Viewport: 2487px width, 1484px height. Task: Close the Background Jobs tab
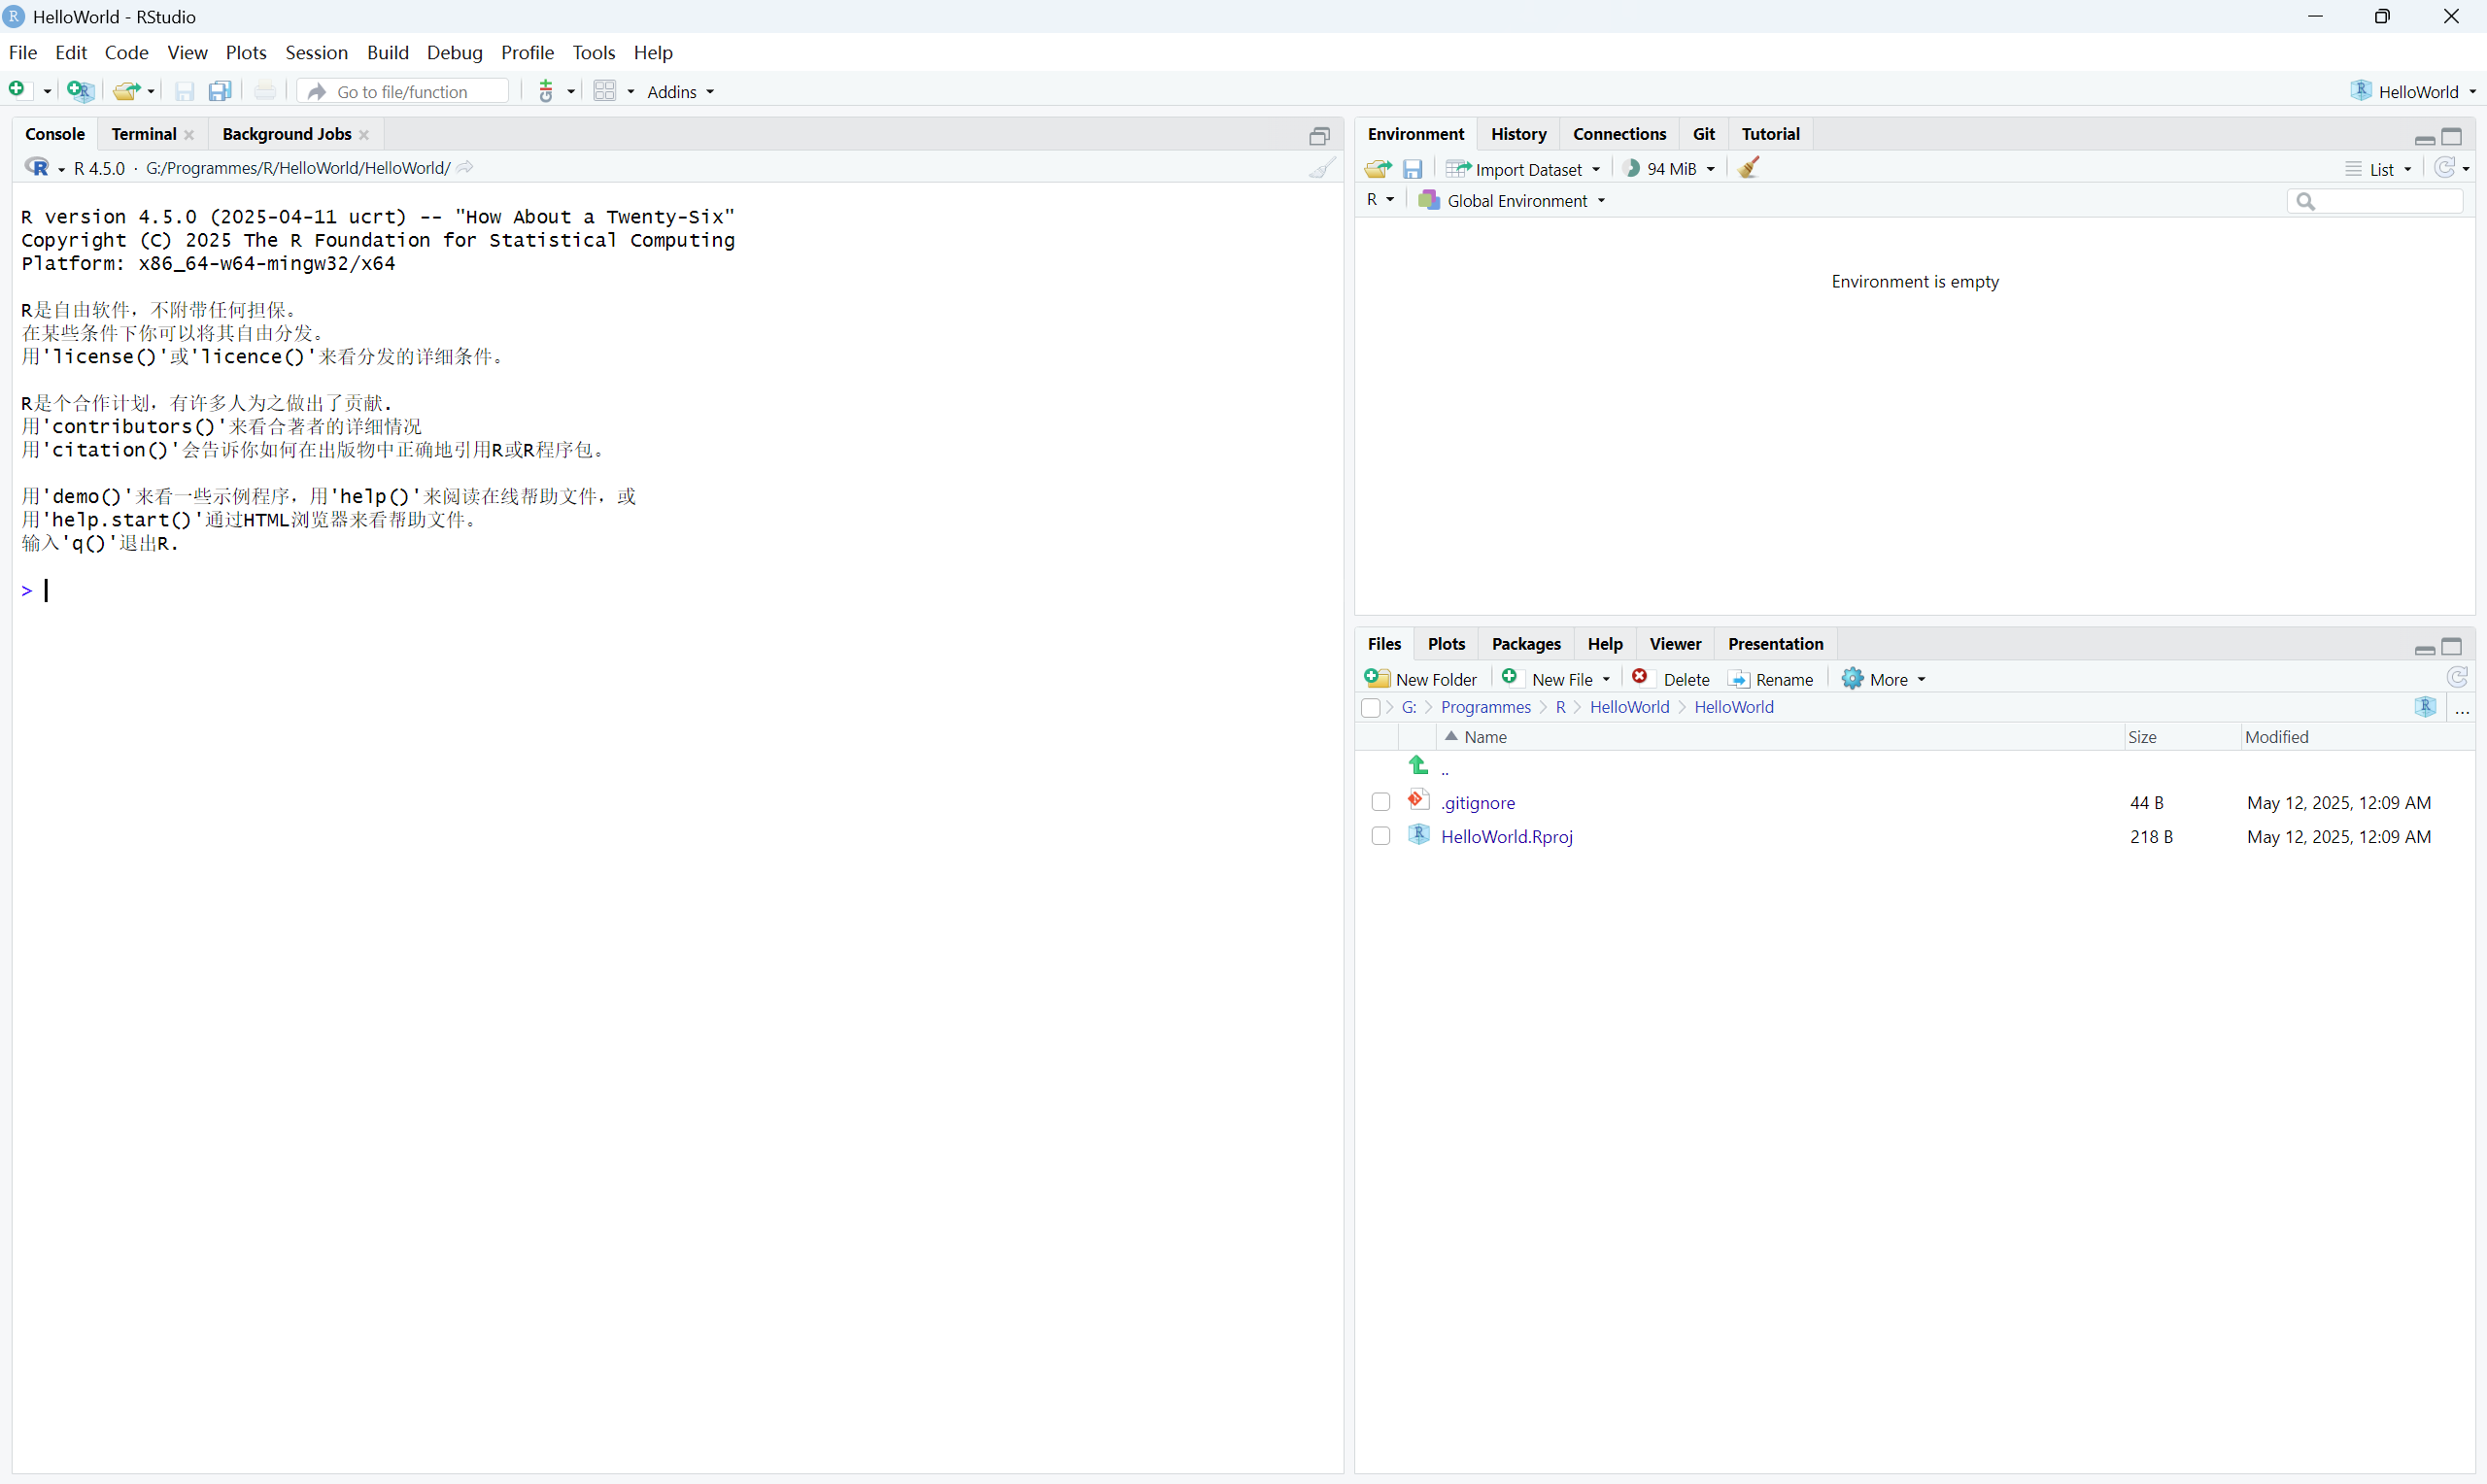[364, 135]
